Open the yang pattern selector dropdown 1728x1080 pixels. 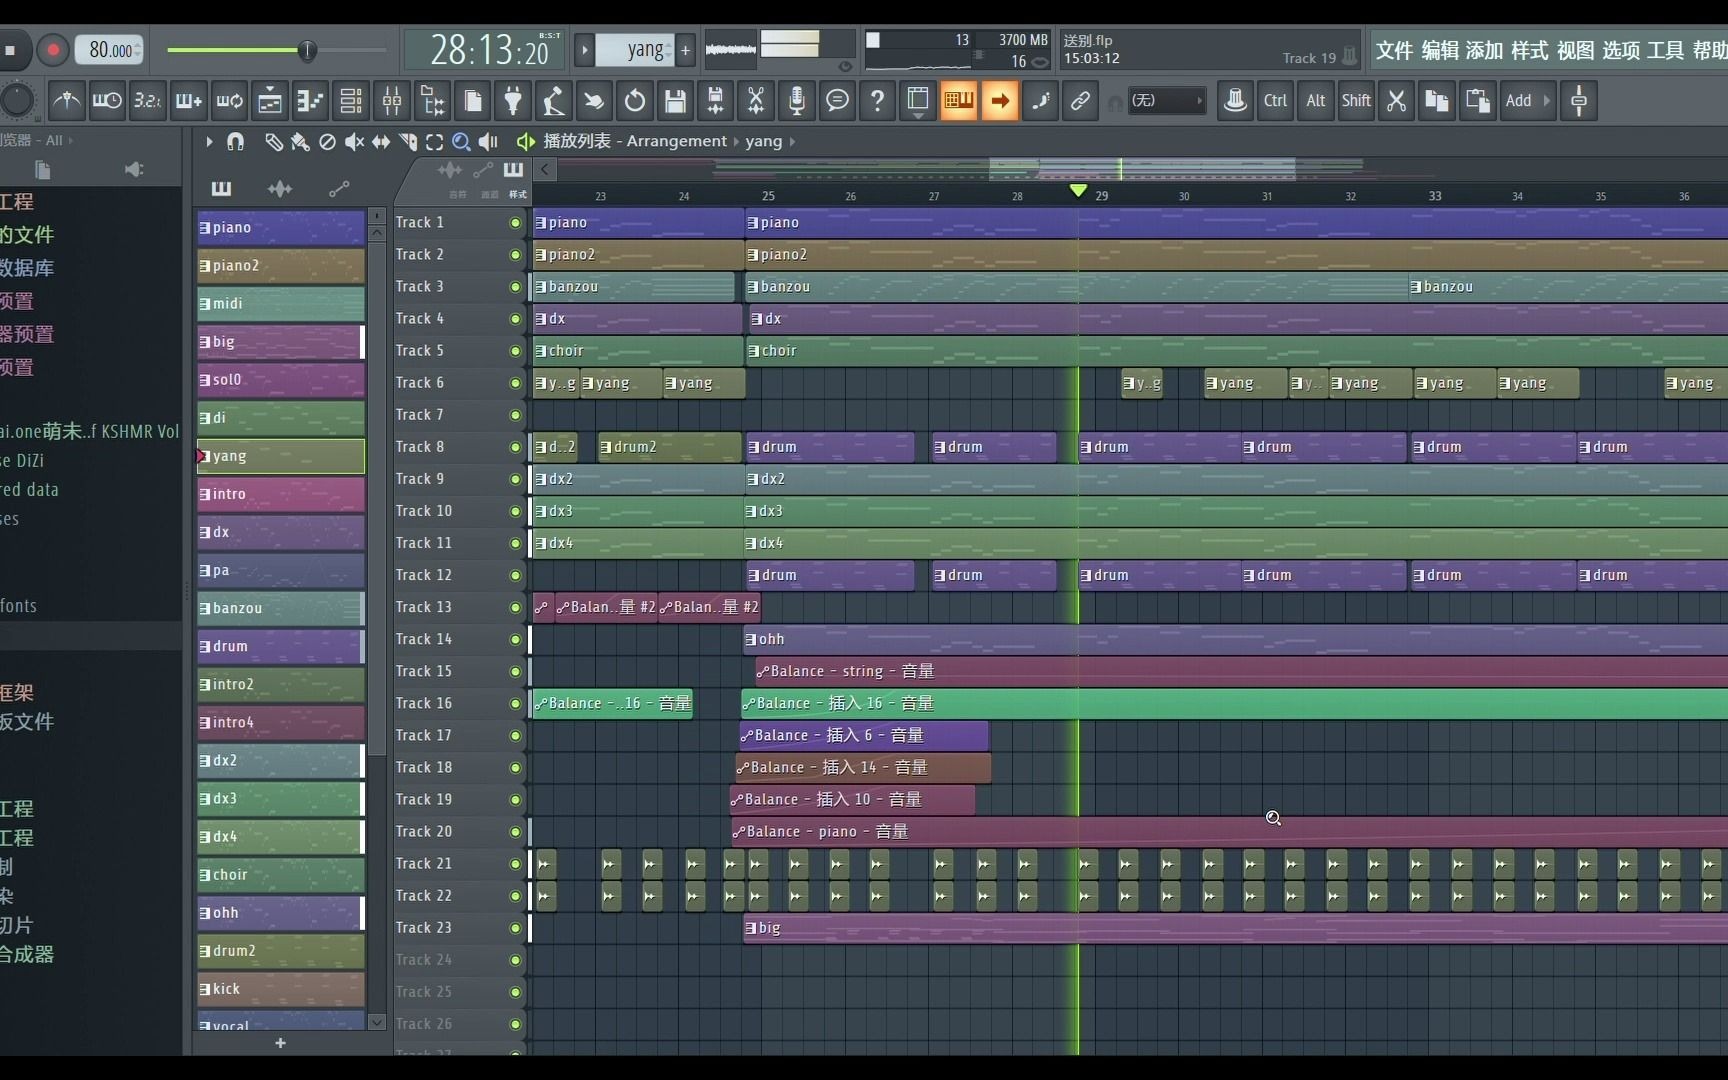635,50
